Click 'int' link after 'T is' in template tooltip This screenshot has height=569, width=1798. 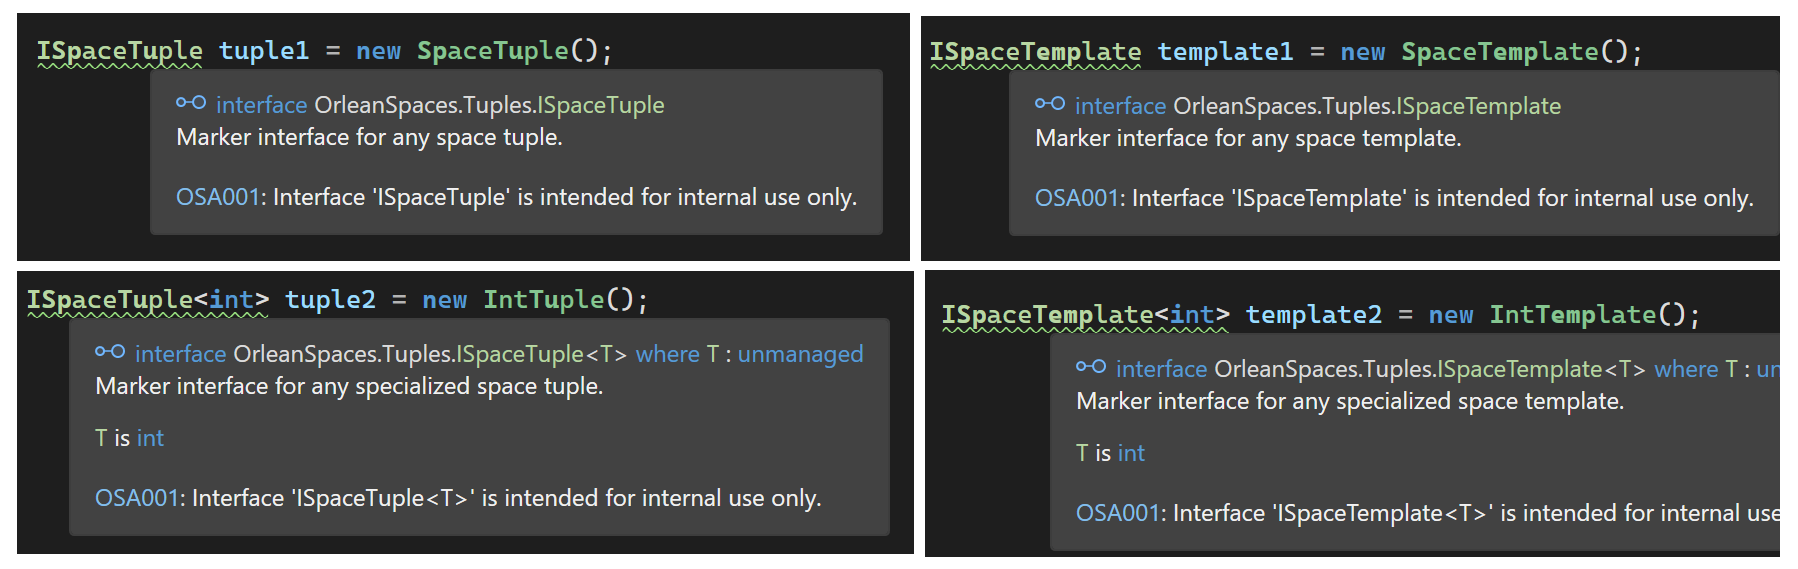click(1131, 453)
